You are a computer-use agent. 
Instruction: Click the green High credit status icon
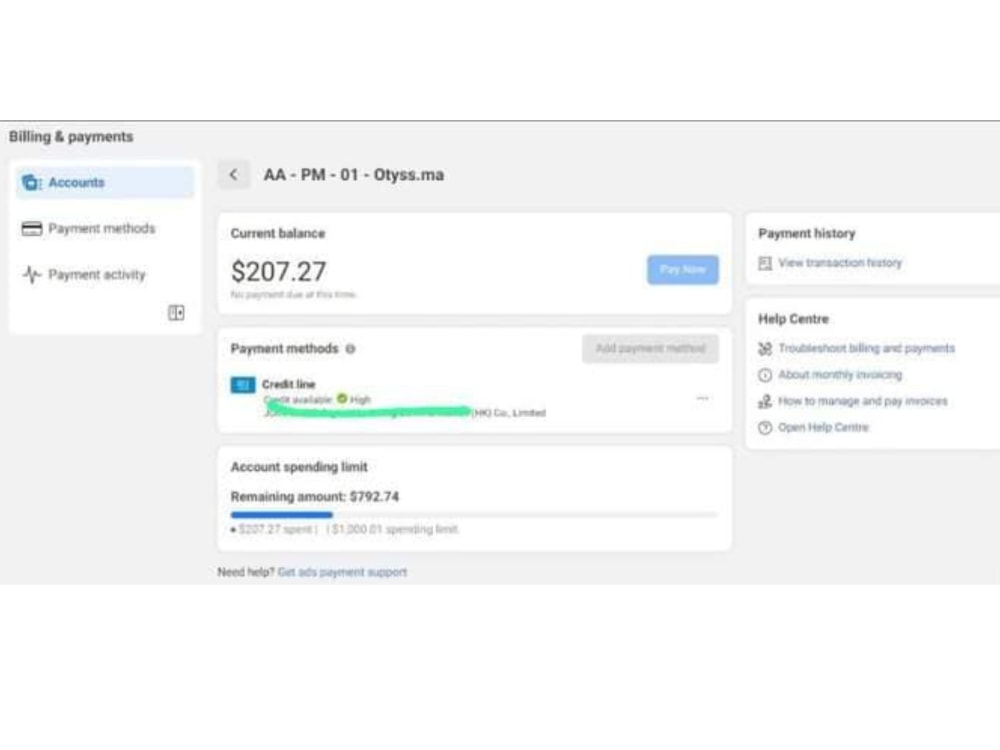[x=342, y=399]
